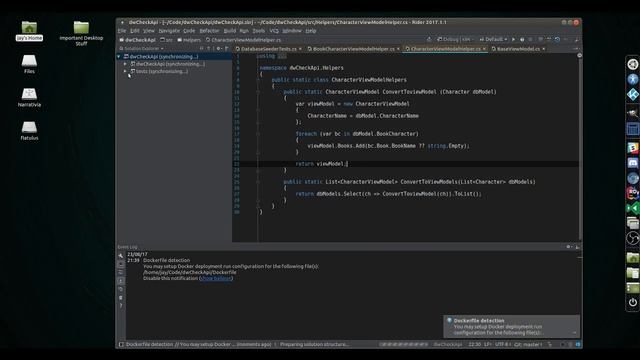Launch Slack from the dock
This screenshot has height=360, width=640.
tap(633, 147)
